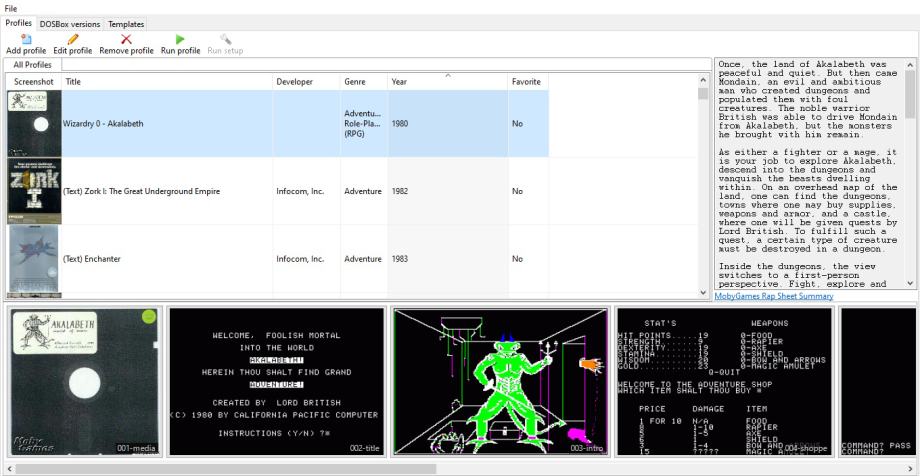The width and height of the screenshot is (920, 476).
Task: Select the All Profiles tab
Action: coord(32,64)
